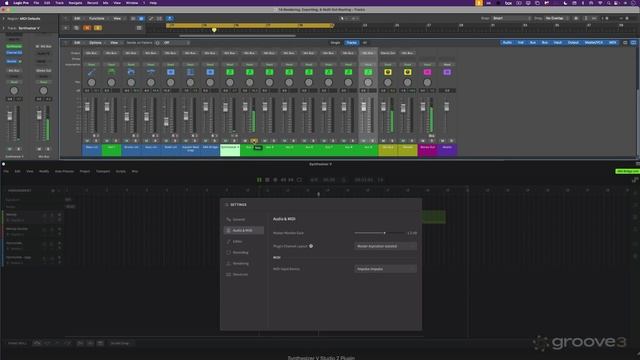Switch mixer to All view
Viewport: 640px width, 360px height.
[x=364, y=43]
